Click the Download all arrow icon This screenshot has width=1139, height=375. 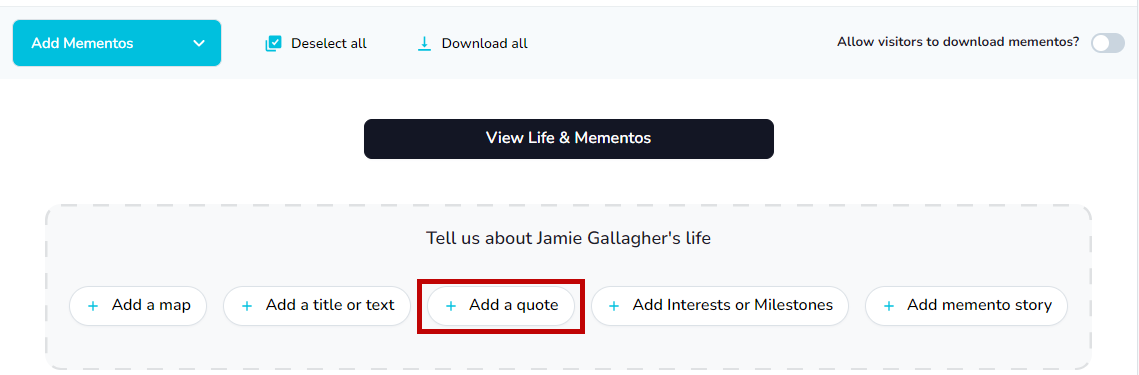pyautogui.click(x=424, y=44)
